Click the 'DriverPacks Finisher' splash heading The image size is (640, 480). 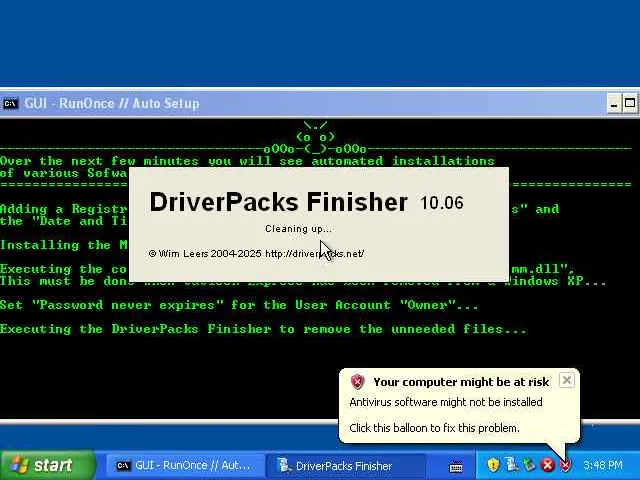tap(278, 202)
